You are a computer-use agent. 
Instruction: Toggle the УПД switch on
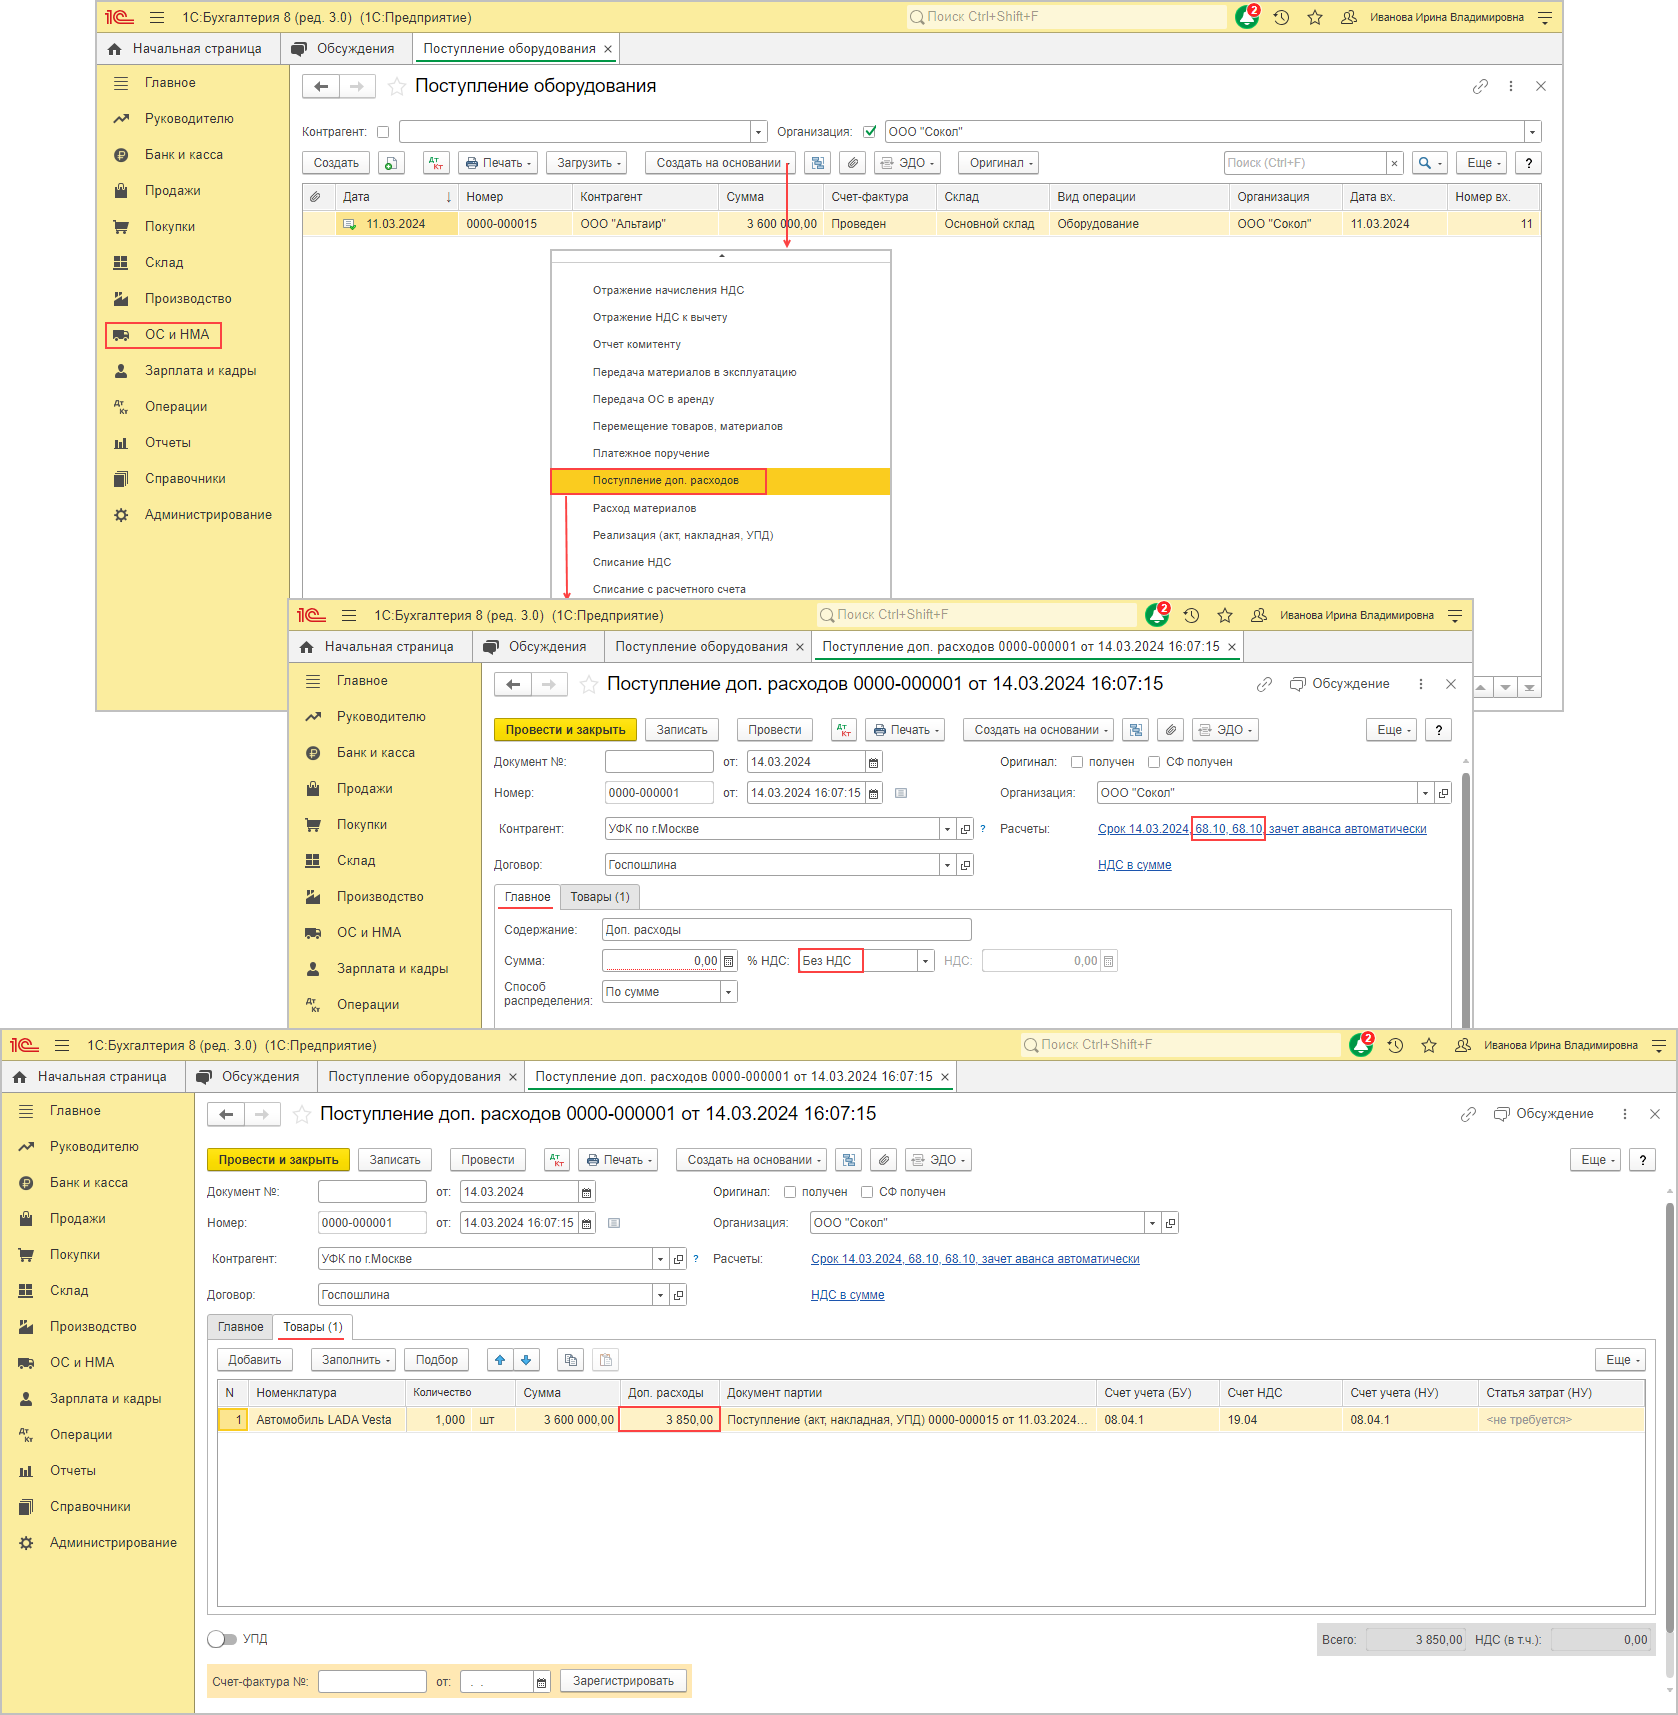(222, 1639)
